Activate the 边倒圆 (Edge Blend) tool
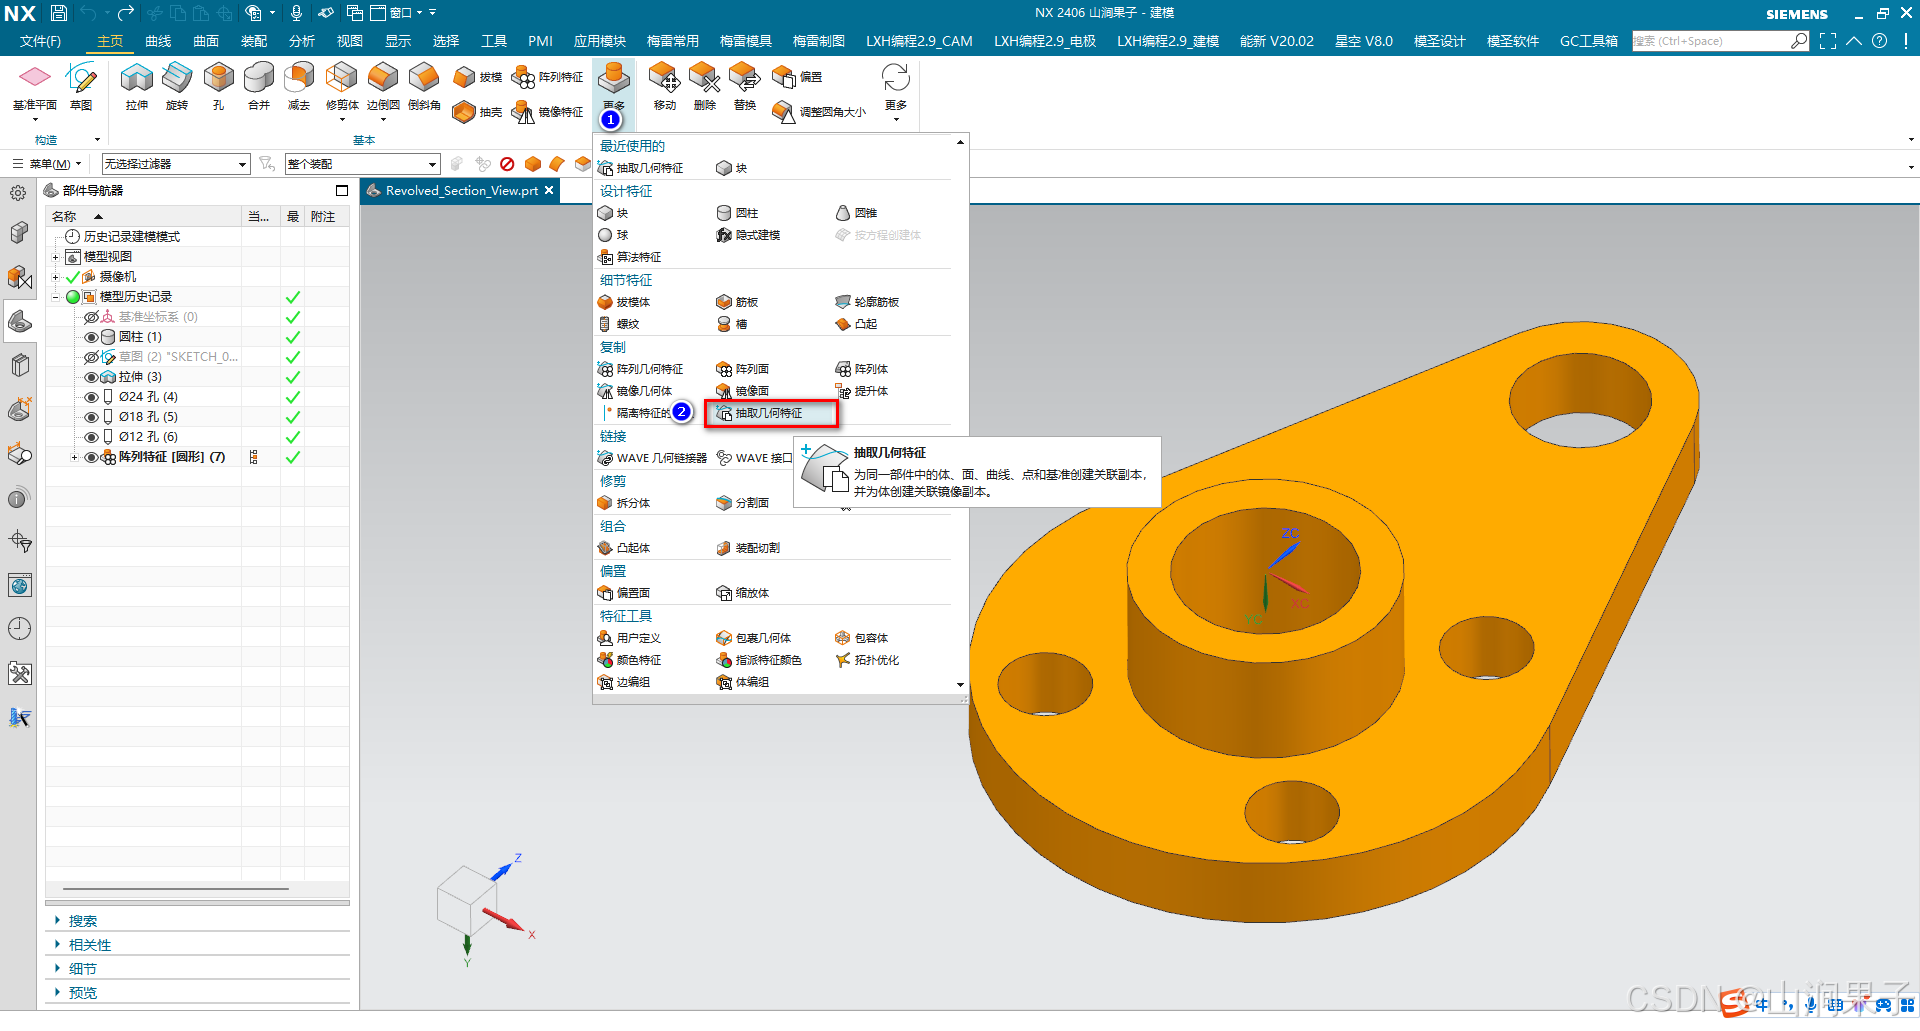This screenshot has width=1920, height=1031. point(383,85)
